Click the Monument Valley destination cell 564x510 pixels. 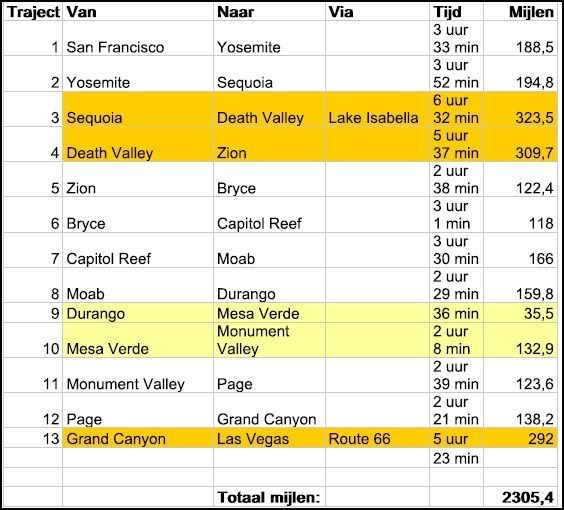[x=269, y=340]
